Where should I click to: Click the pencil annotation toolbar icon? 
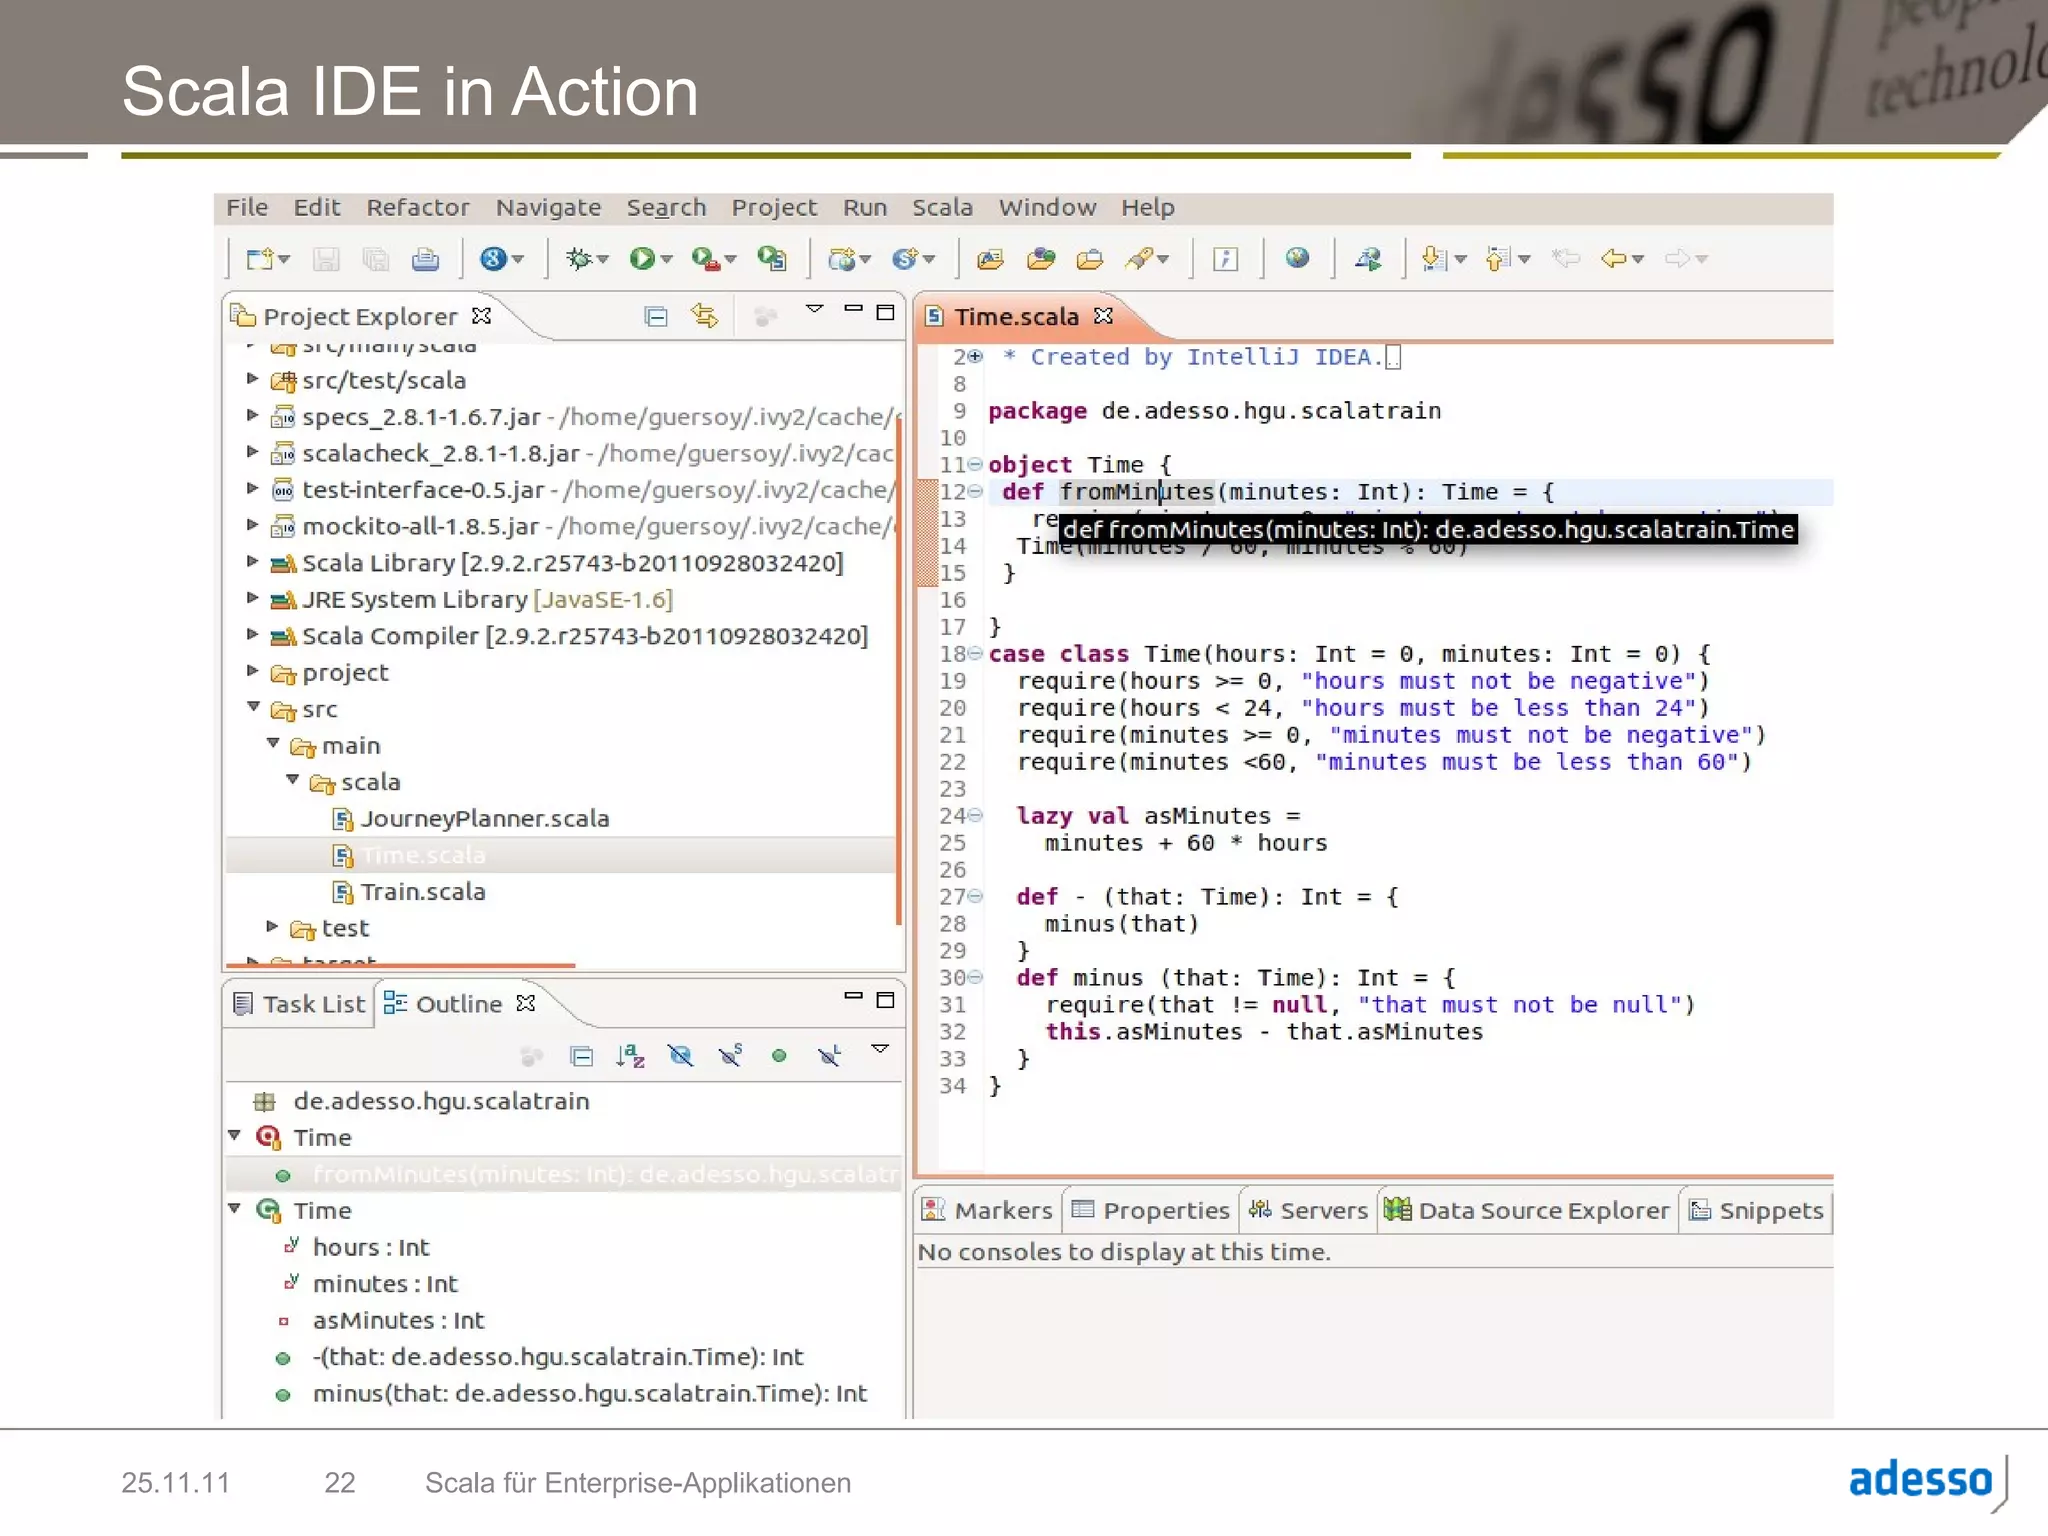1140,259
